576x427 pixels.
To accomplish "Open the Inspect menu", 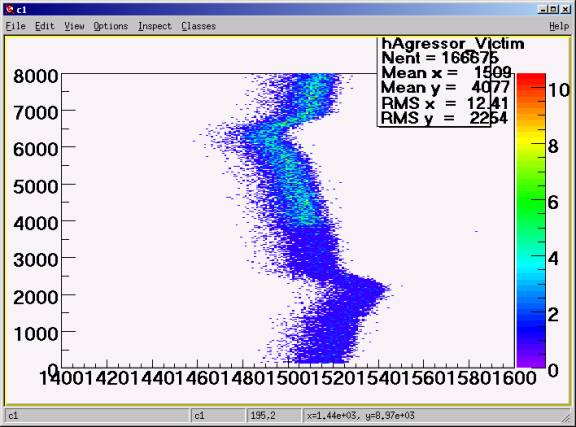I will click(155, 26).
